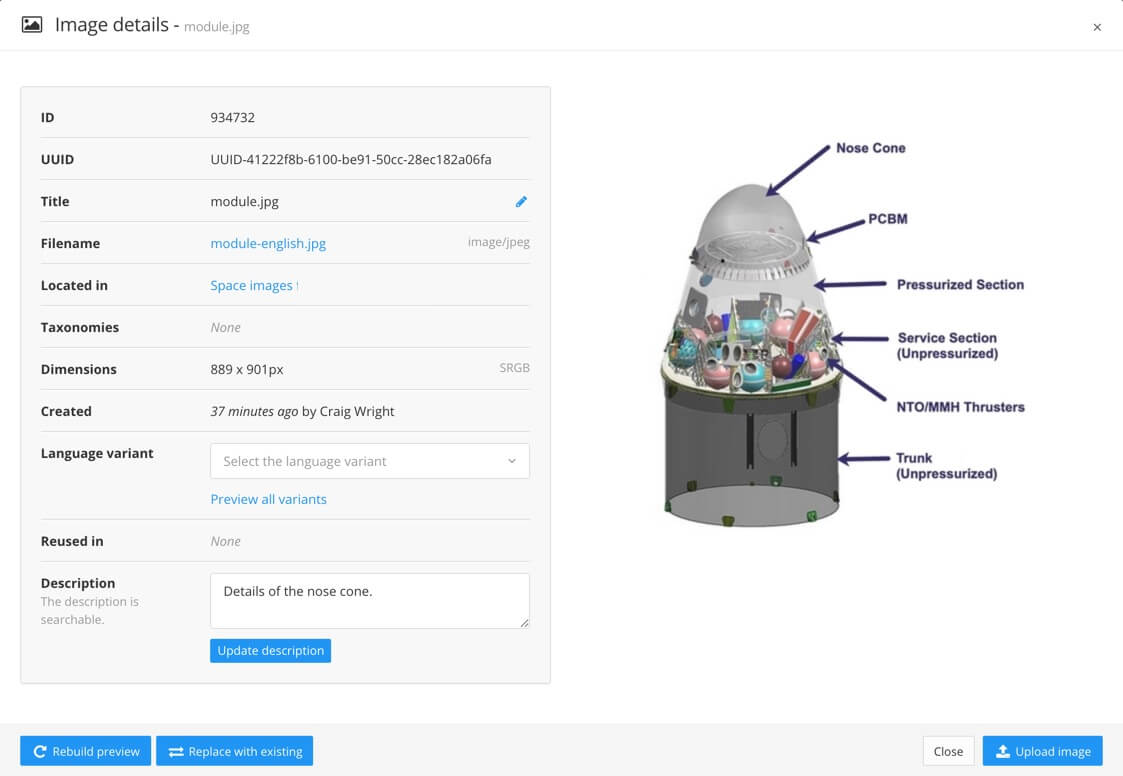This screenshot has height=776, width=1123.
Task: Click the language variant dropdown chevron
Action: click(x=513, y=461)
